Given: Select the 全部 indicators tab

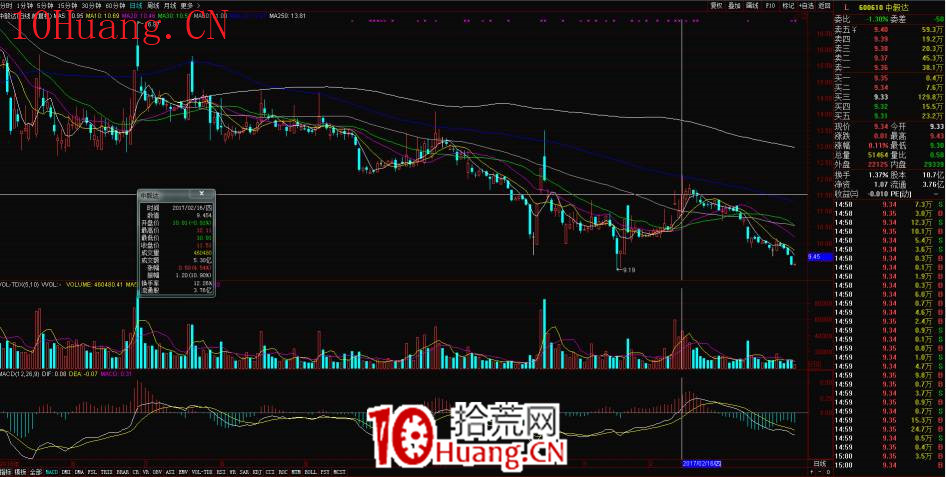Looking at the screenshot, I should pyautogui.click(x=36, y=471).
